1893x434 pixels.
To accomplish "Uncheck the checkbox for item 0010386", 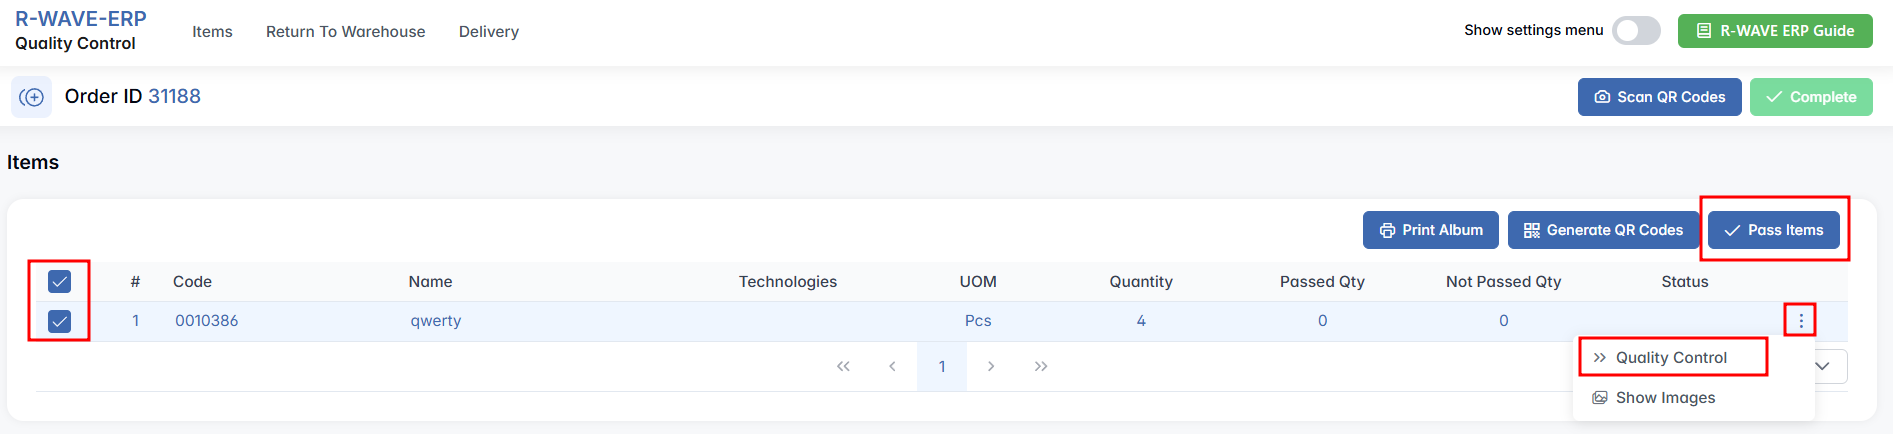I will 60,321.
